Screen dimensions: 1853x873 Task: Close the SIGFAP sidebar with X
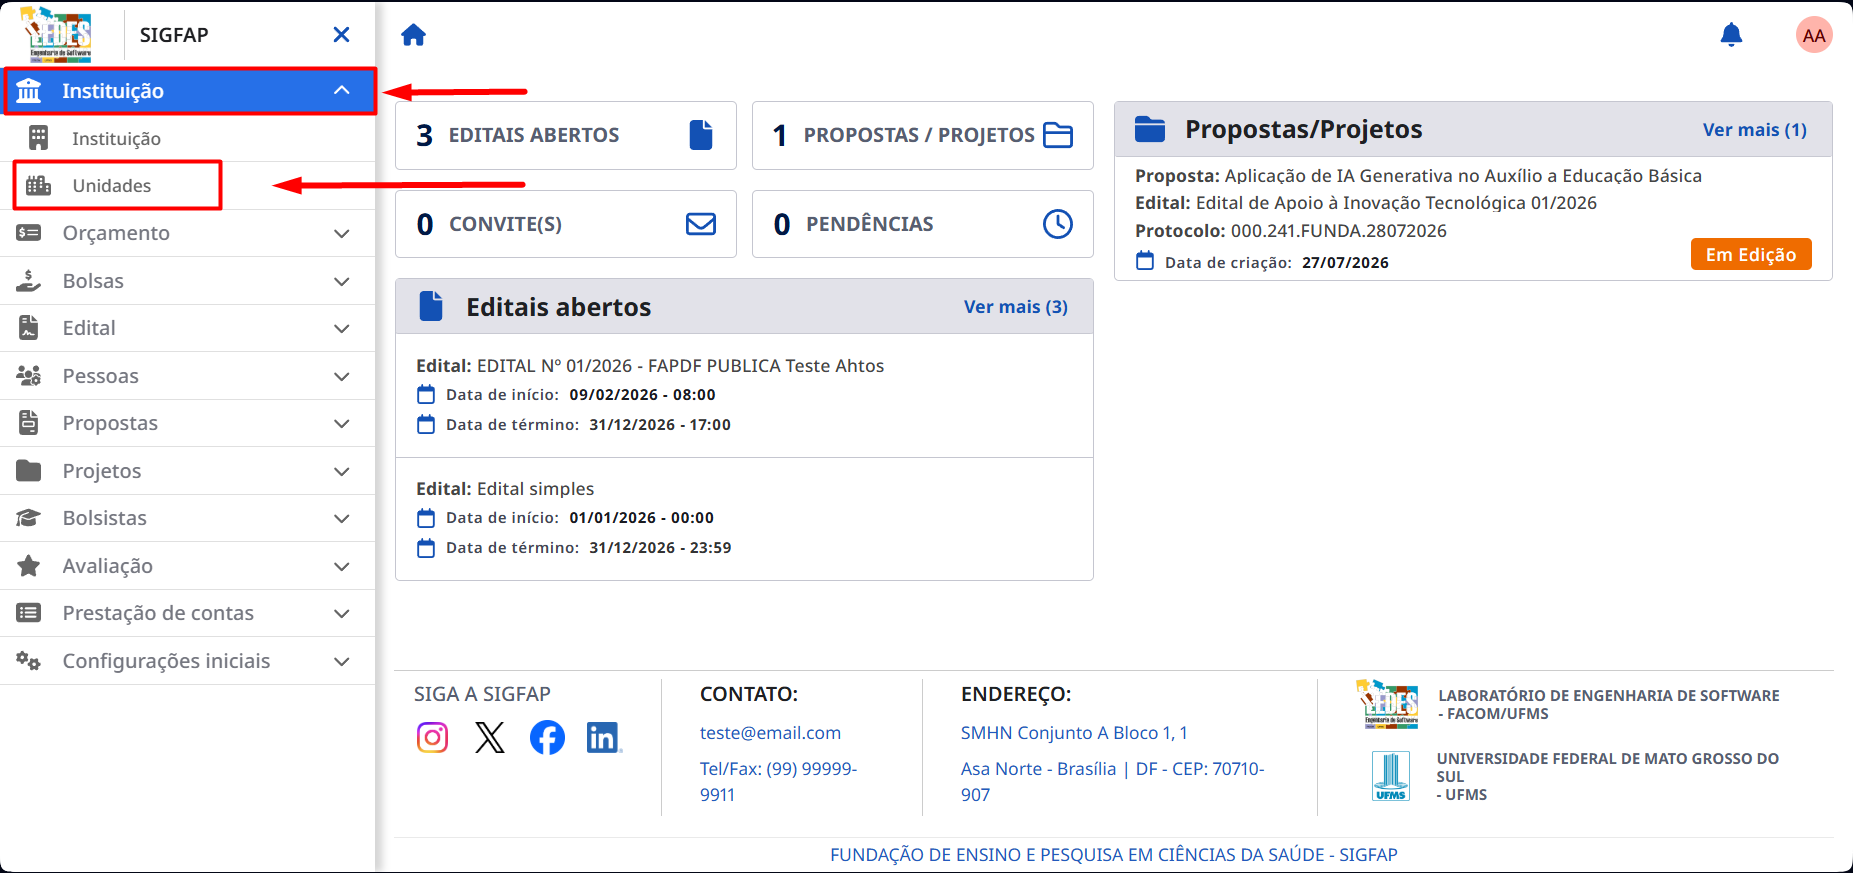click(x=341, y=35)
